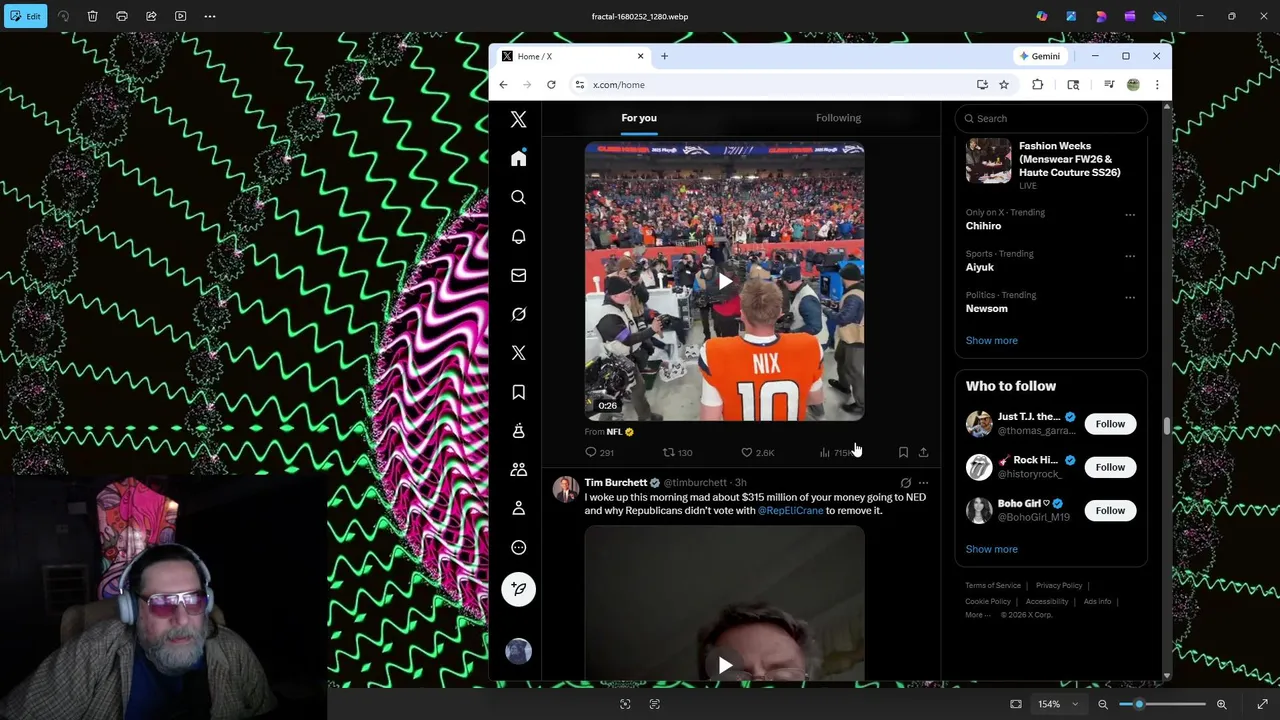1280x720 pixels.
Task: Open More circle icon in X sidebar
Action: coord(518,547)
